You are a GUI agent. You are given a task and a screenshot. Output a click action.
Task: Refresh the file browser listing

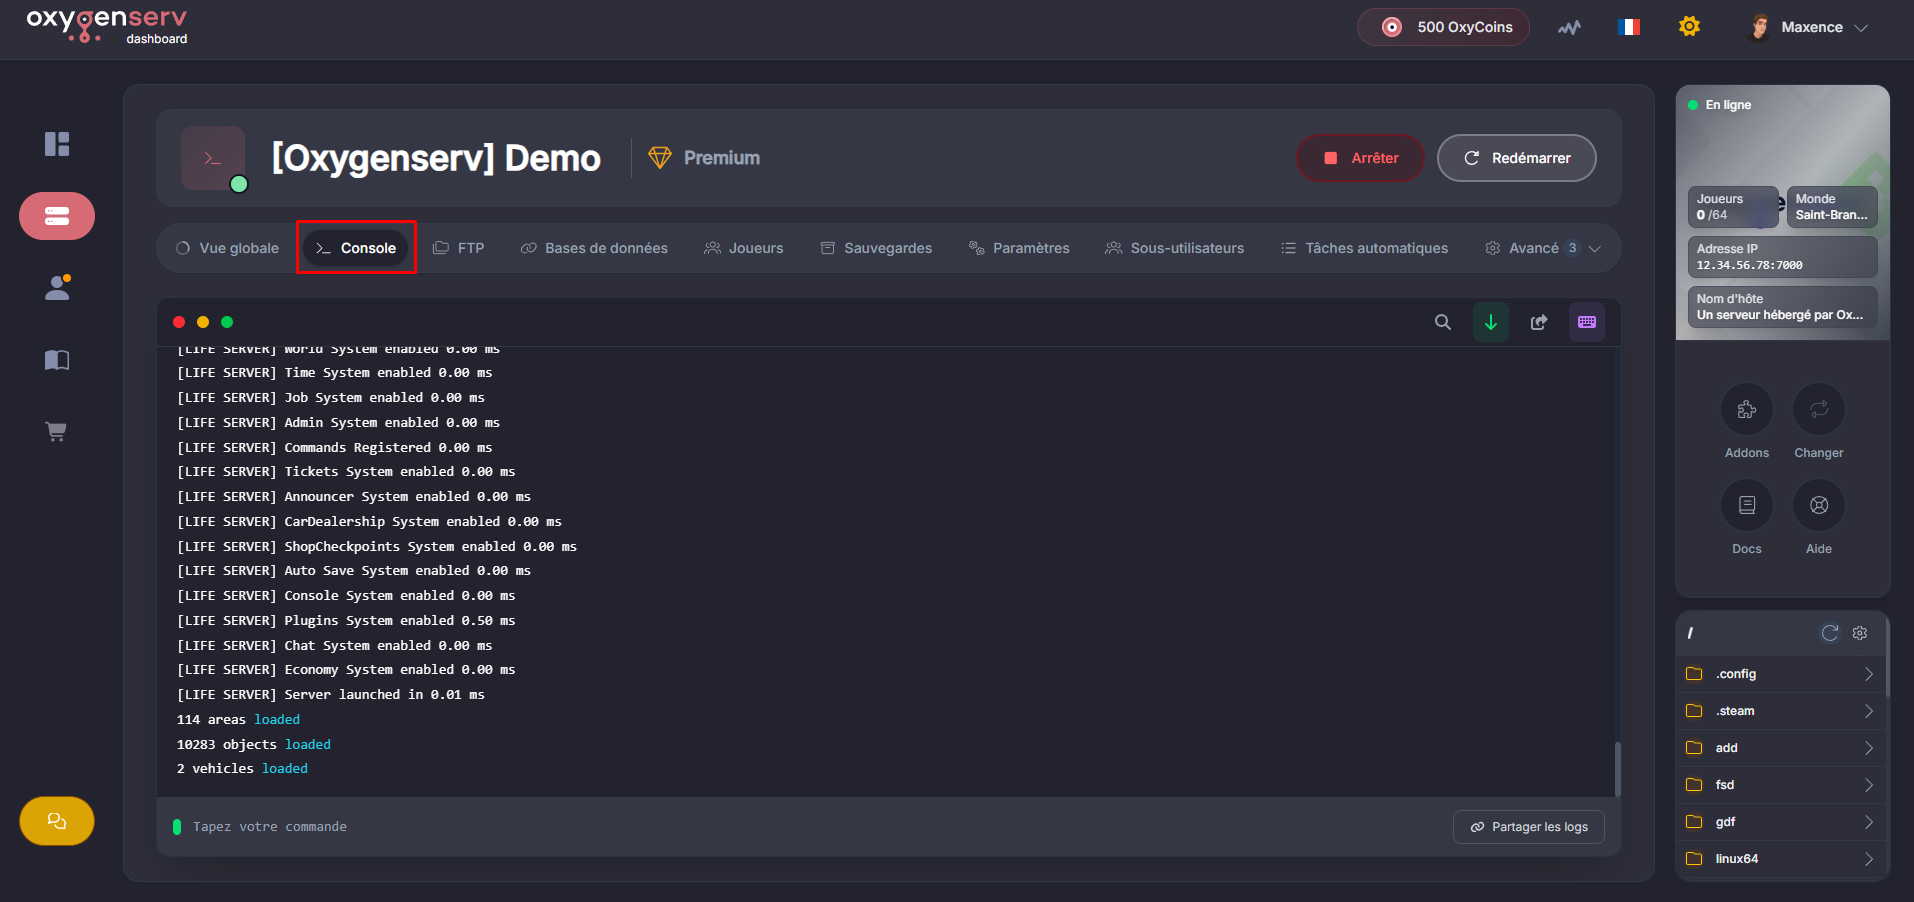1829,633
